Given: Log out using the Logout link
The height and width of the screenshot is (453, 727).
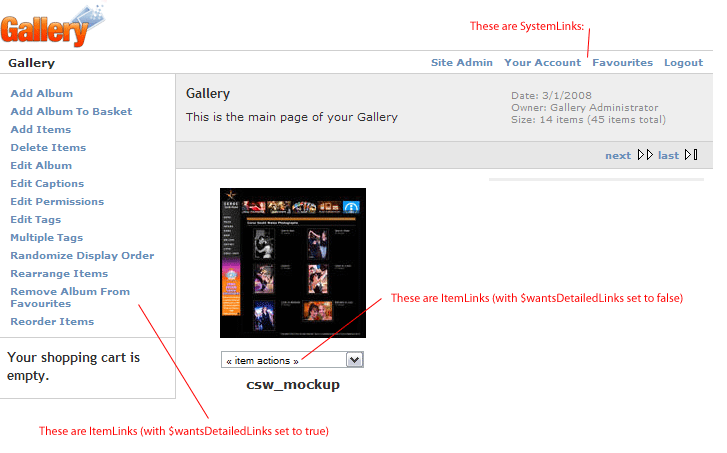Looking at the screenshot, I should 683,62.
